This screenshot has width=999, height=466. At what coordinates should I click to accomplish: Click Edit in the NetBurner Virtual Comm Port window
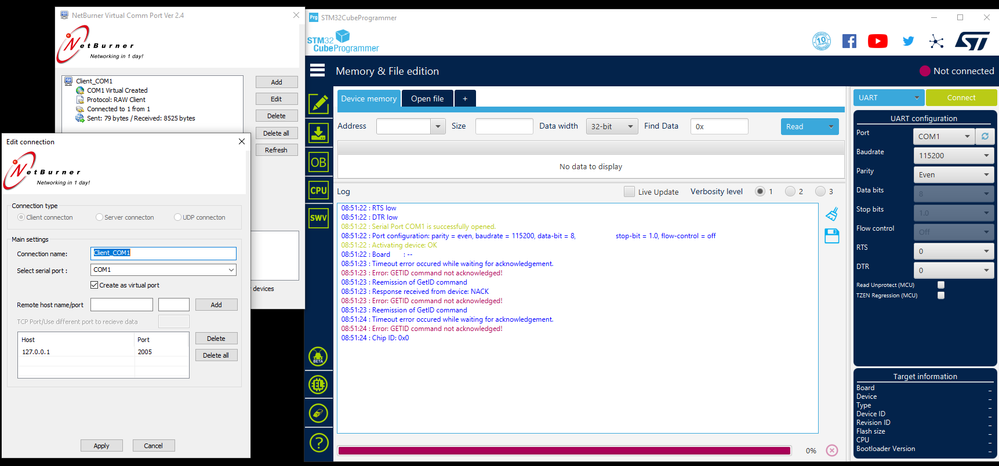coord(277,99)
